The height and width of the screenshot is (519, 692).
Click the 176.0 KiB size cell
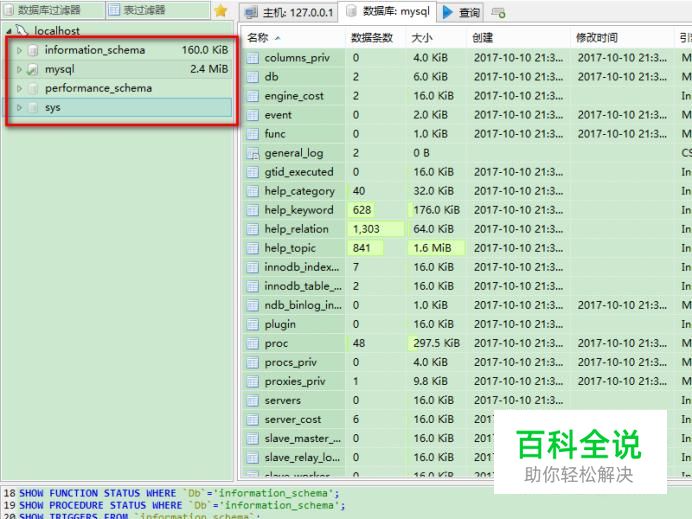(436, 210)
